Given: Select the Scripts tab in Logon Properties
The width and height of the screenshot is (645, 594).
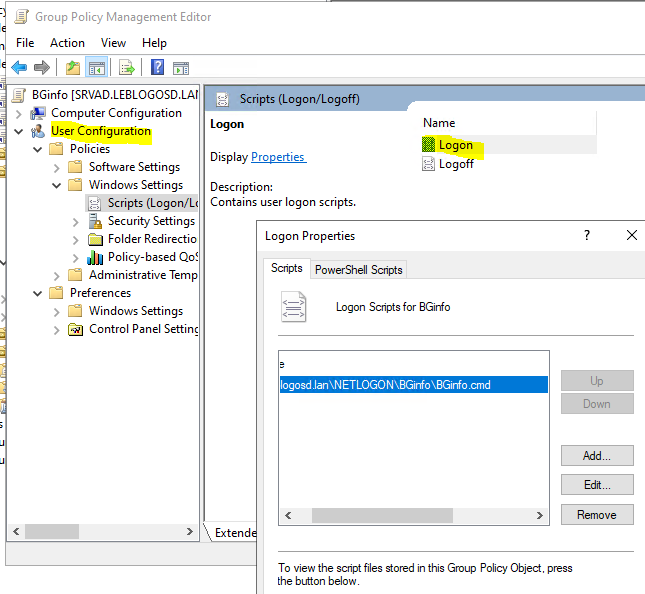Looking at the screenshot, I should tap(286, 268).
